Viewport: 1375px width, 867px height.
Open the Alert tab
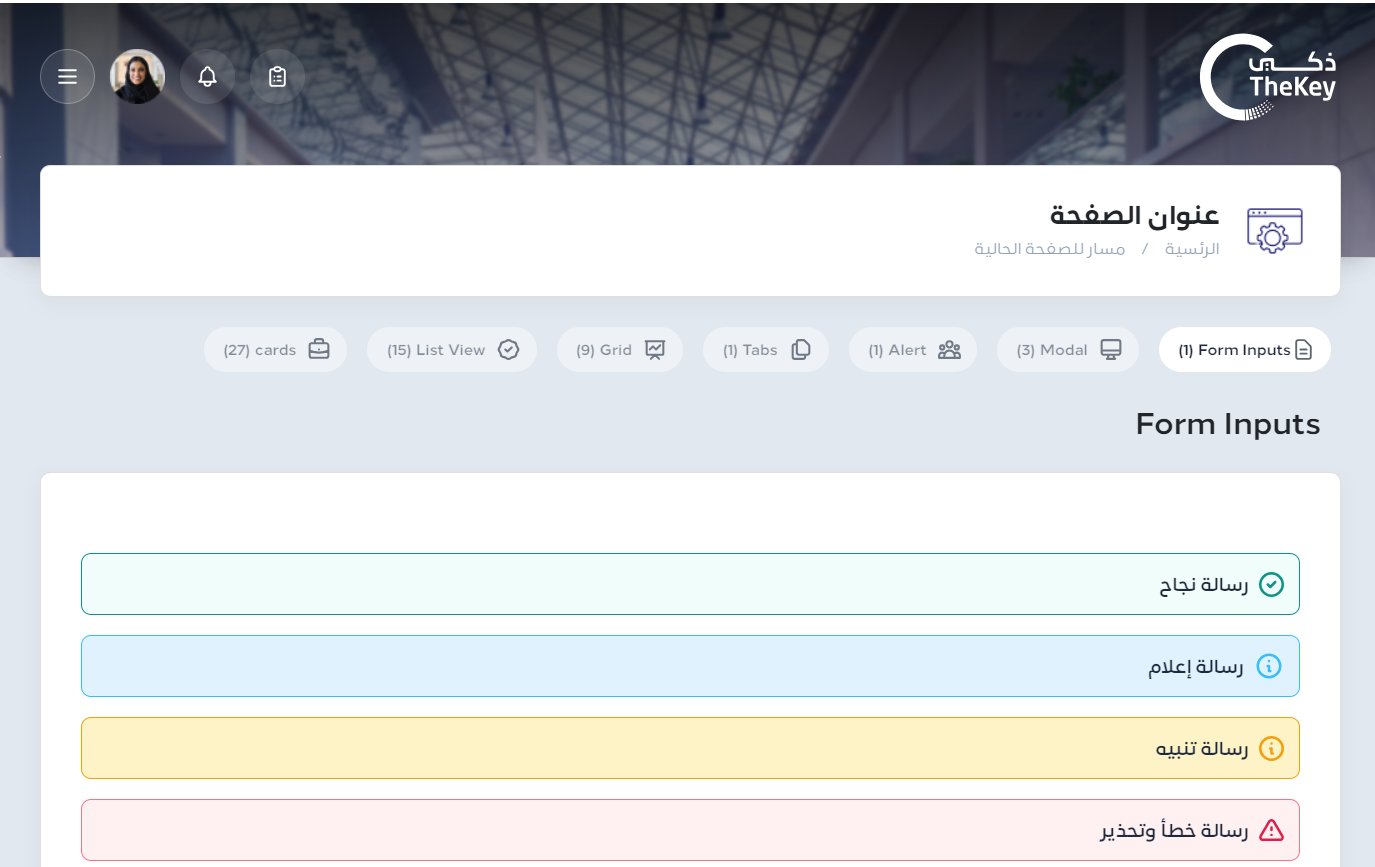point(912,350)
